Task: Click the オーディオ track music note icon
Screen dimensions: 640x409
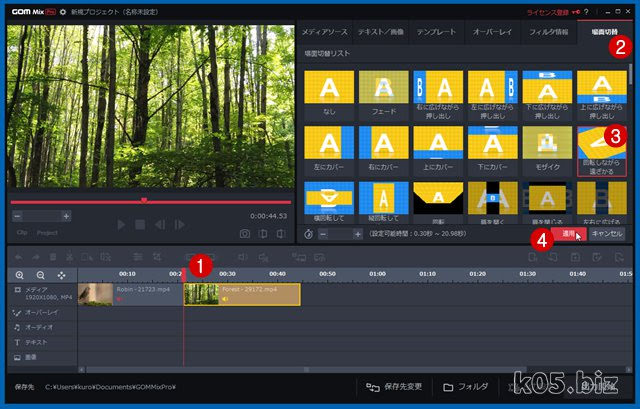Action: pyautogui.click(x=17, y=327)
